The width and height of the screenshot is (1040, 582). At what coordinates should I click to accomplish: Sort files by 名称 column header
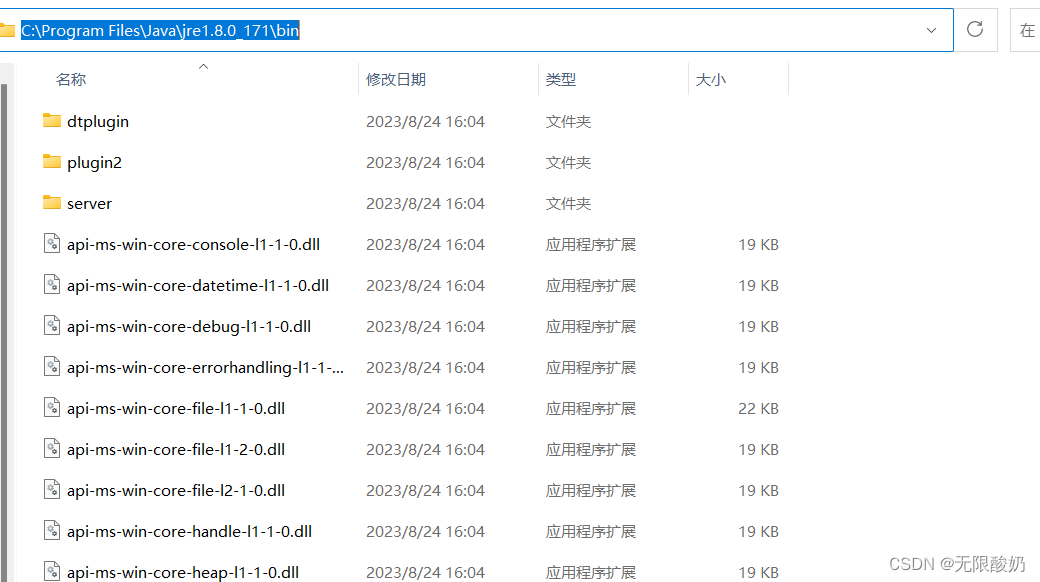71,79
